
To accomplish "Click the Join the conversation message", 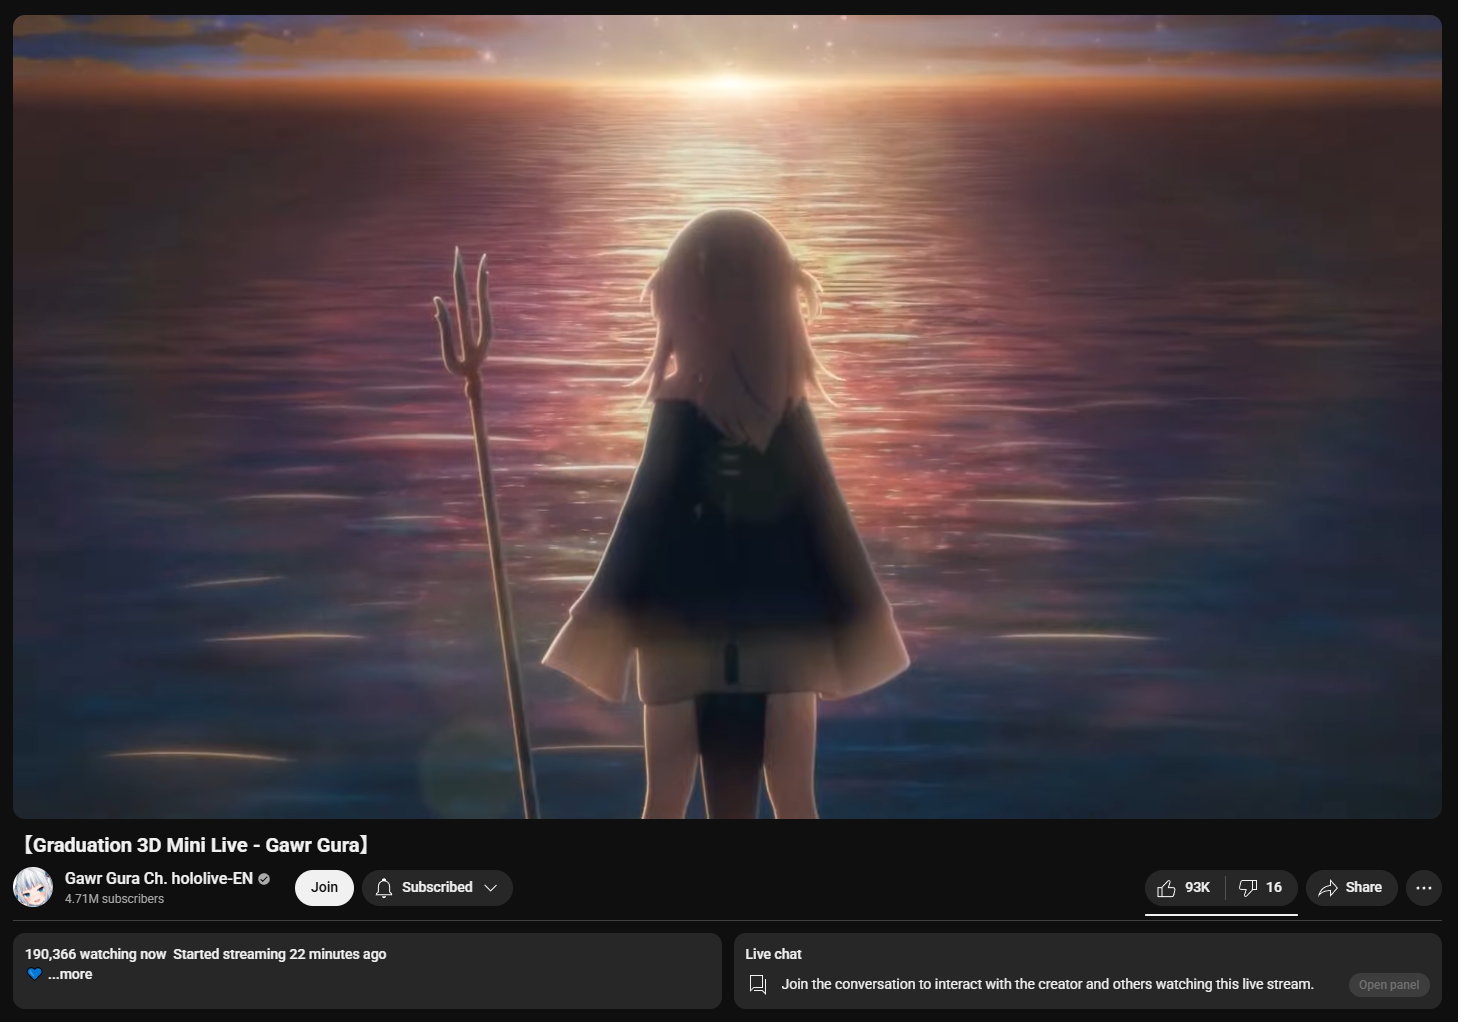I will click(x=1048, y=984).
